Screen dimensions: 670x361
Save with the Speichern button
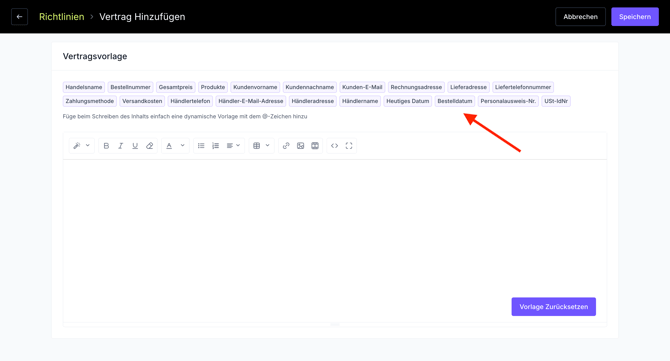(x=635, y=17)
